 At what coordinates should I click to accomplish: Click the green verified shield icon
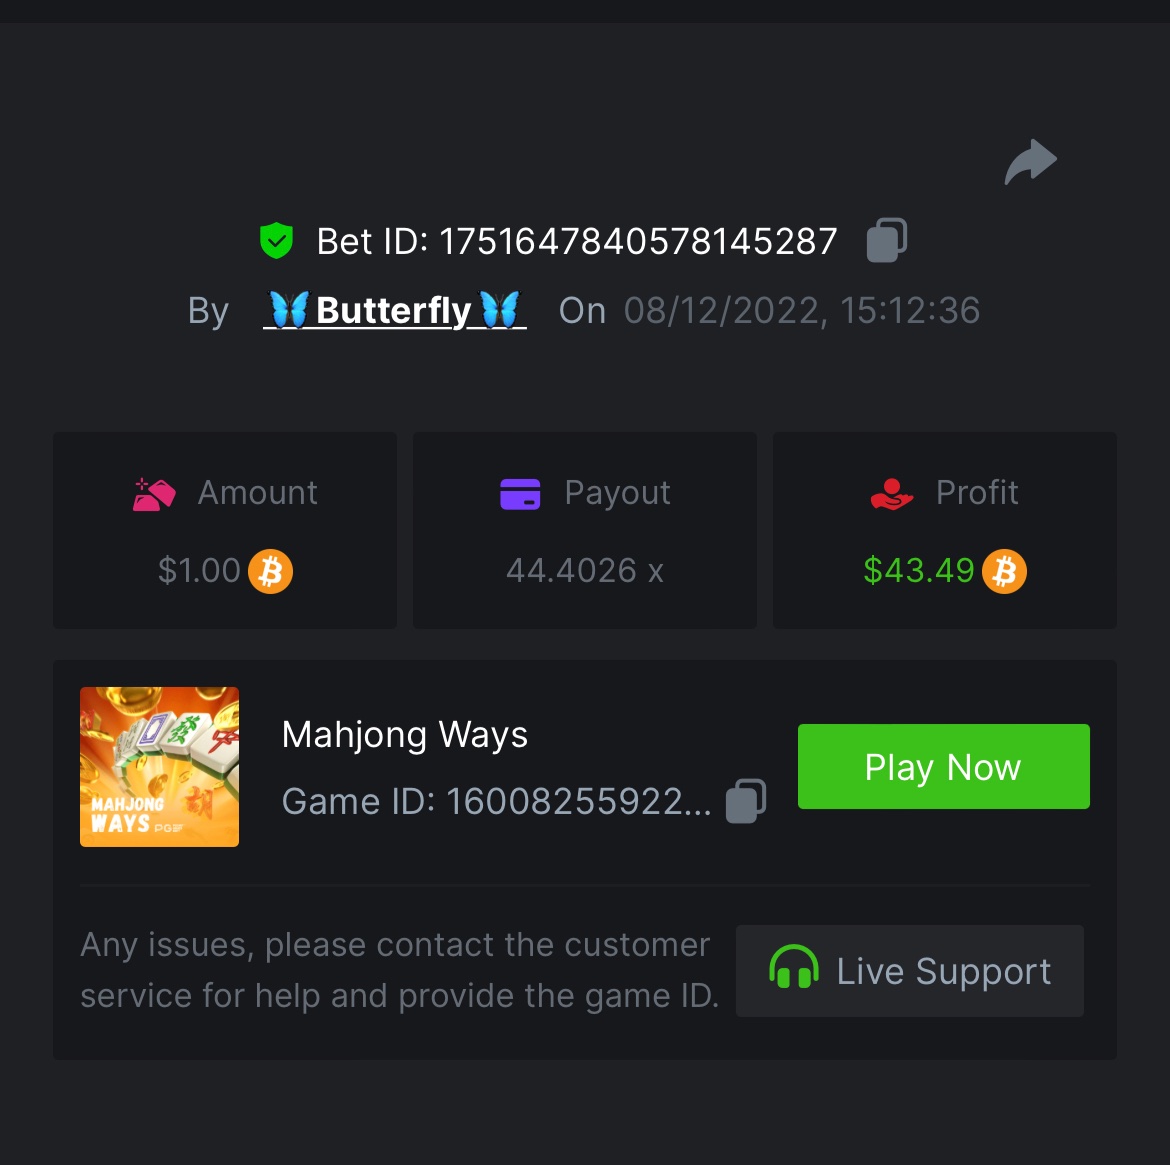[276, 241]
